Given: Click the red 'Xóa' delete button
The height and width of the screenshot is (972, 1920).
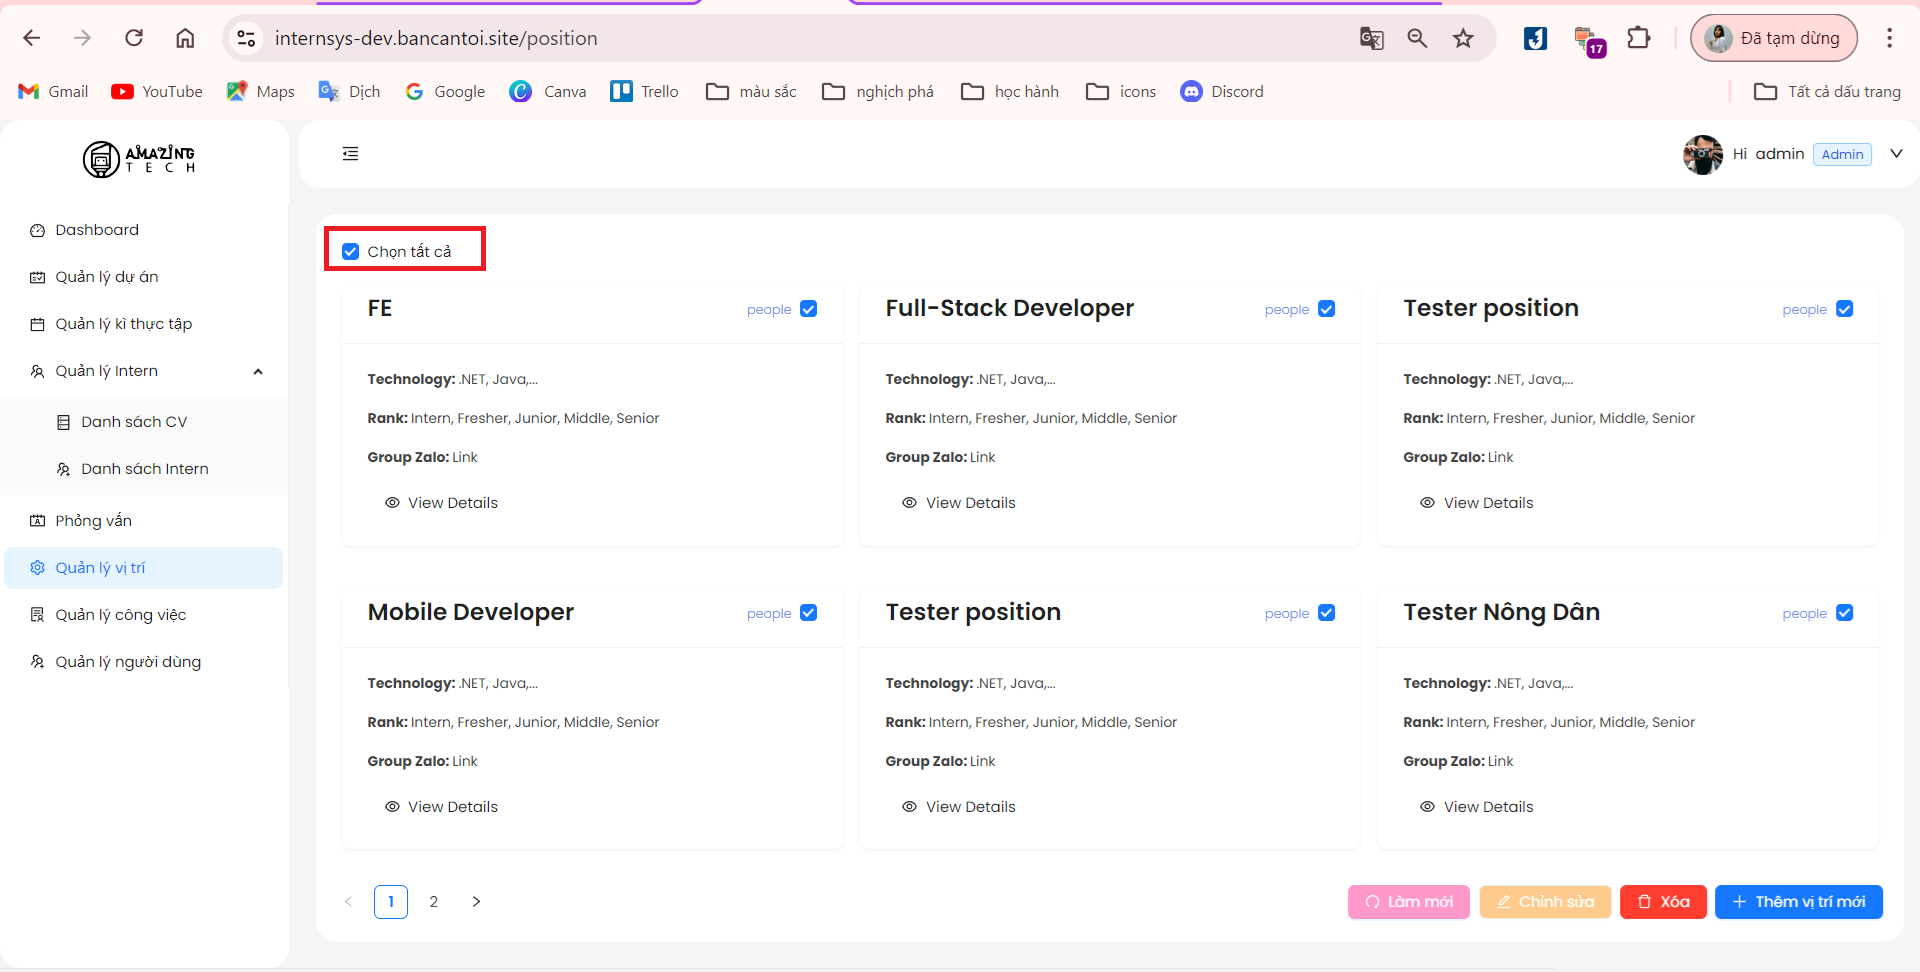Looking at the screenshot, I should point(1662,902).
